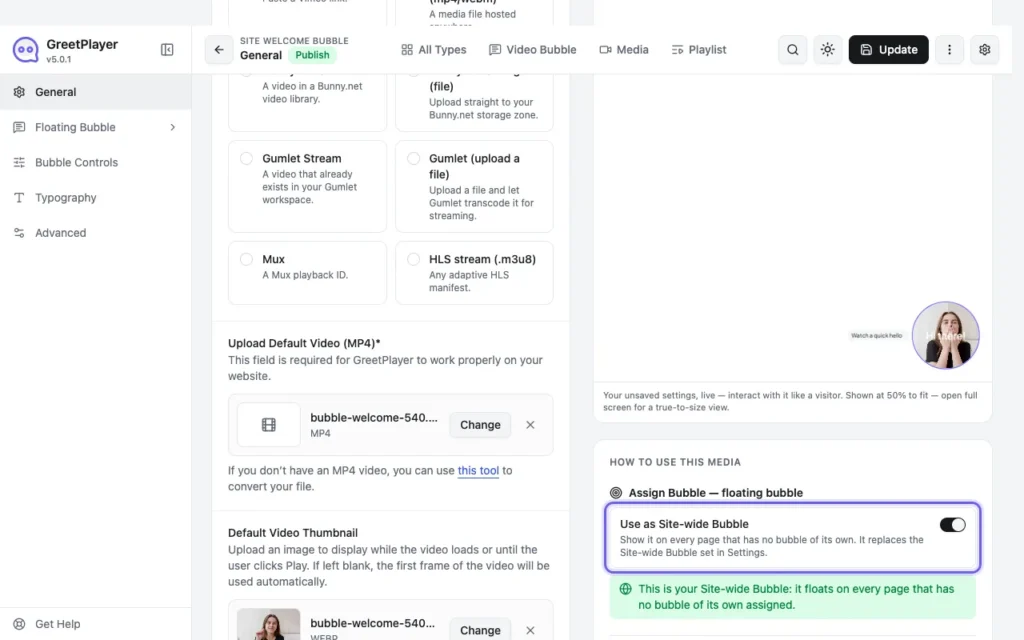Click the floating bubble video preview
This screenshot has height=640, width=1024.
pos(945,335)
